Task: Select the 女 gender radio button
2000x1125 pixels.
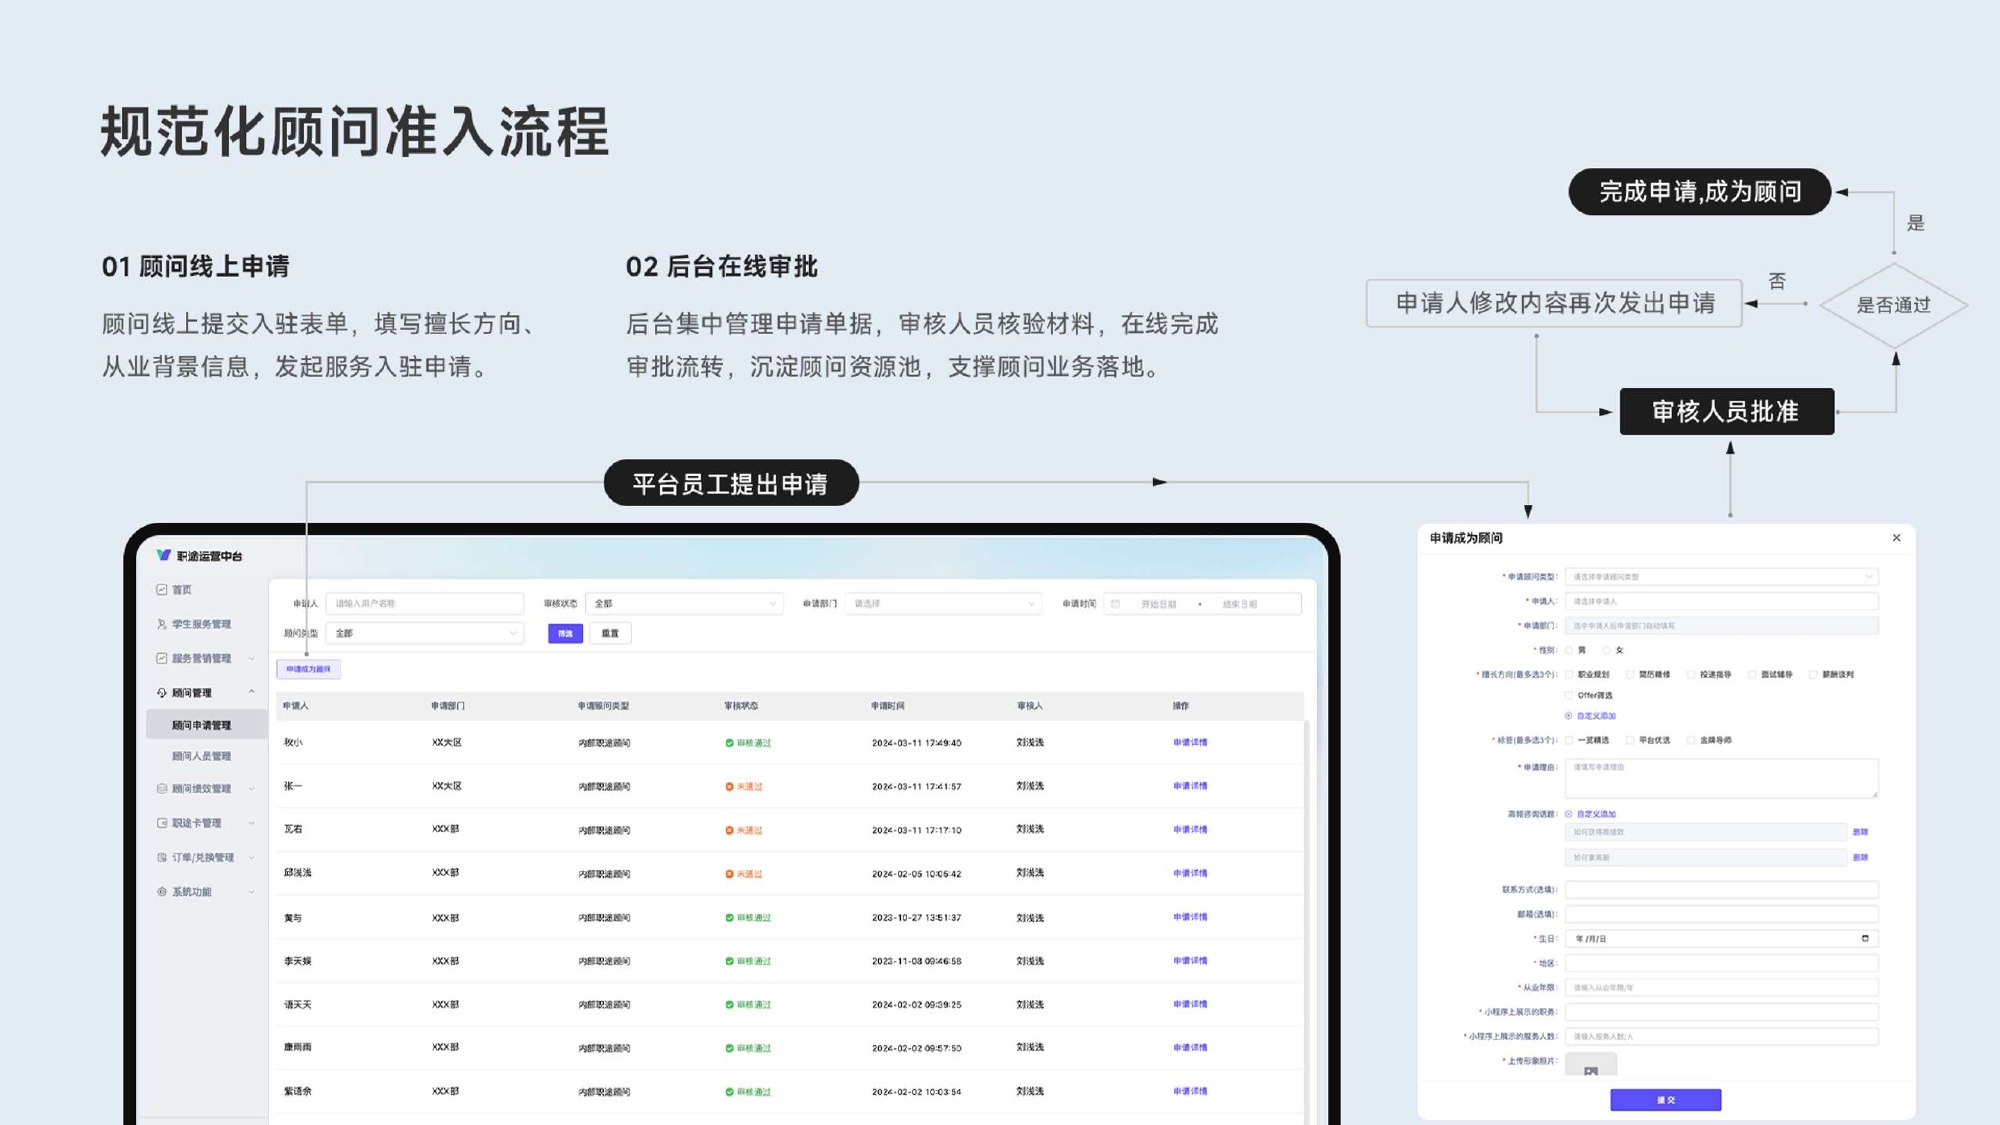Action: [x=1607, y=650]
